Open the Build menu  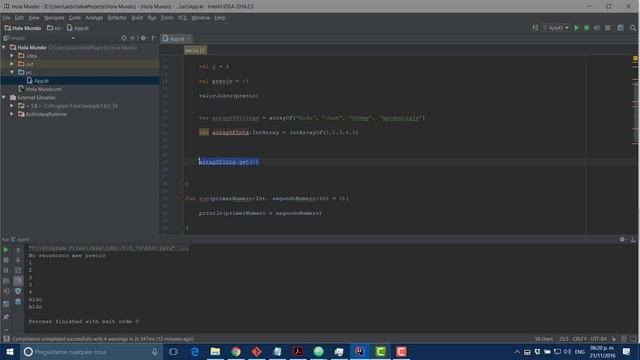pos(137,18)
